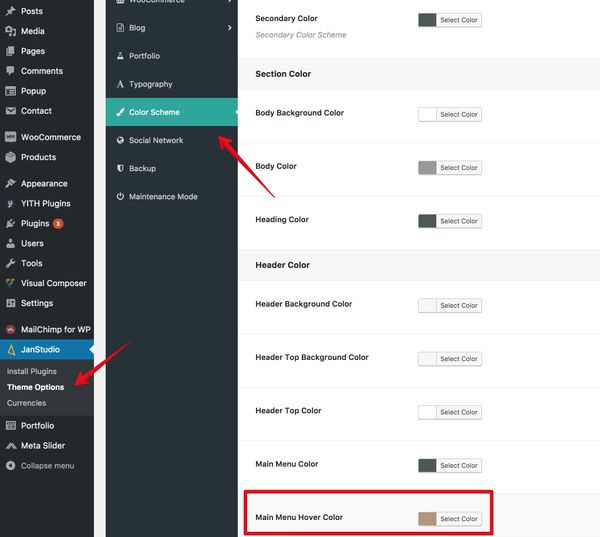The image size is (600, 537).
Task: Click the Popup icon
Action: click(11, 91)
